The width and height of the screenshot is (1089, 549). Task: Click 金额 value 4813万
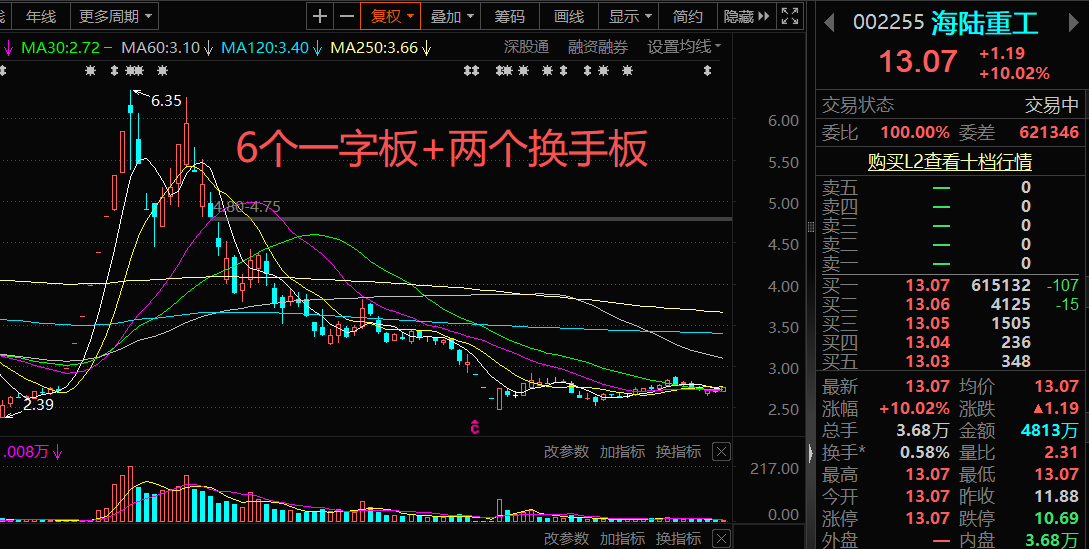1050,430
